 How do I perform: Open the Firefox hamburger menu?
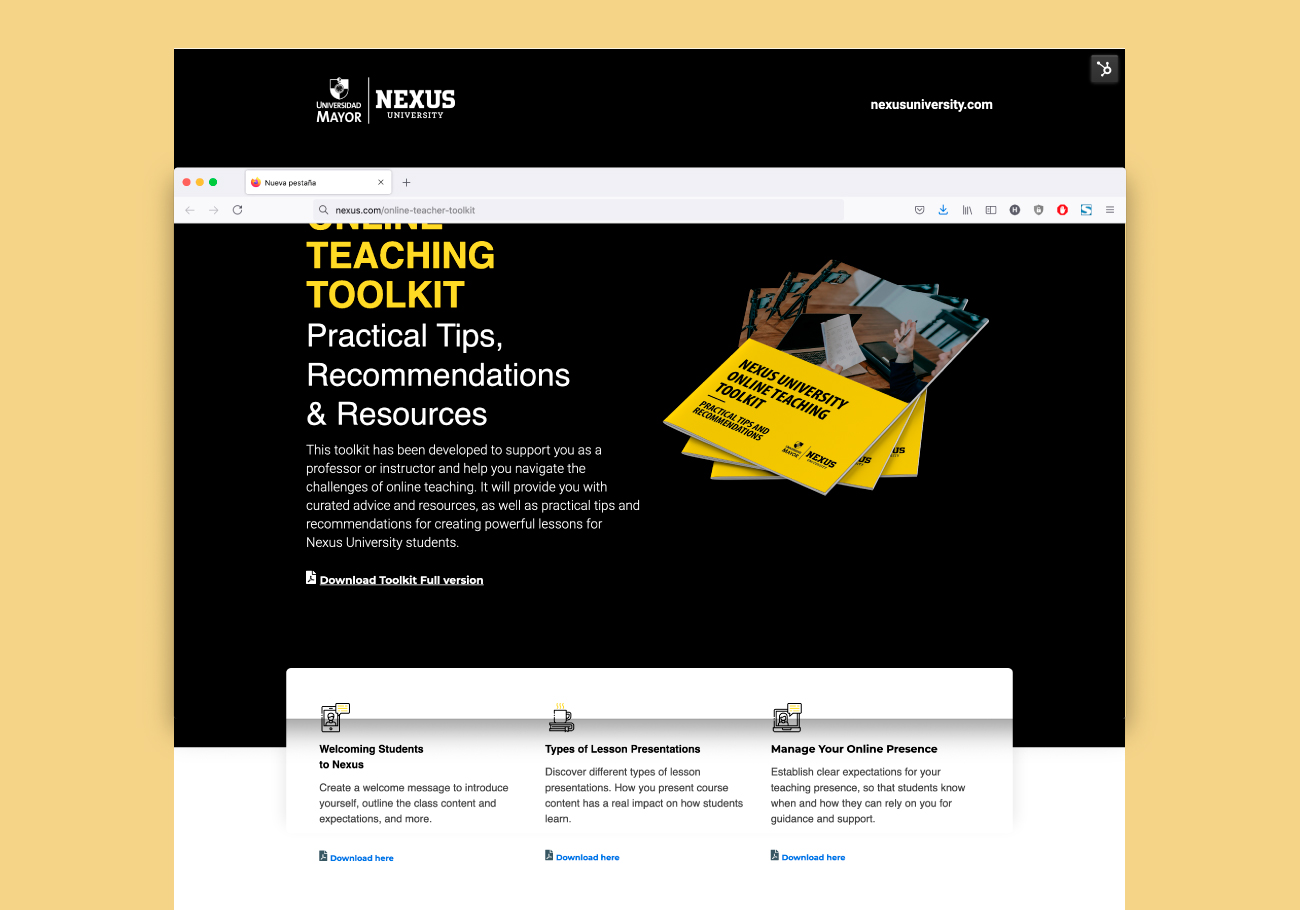click(x=1110, y=210)
